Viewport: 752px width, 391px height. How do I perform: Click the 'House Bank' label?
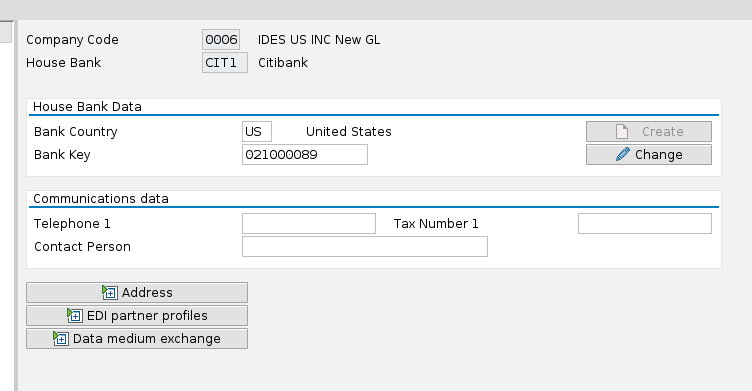(x=64, y=62)
